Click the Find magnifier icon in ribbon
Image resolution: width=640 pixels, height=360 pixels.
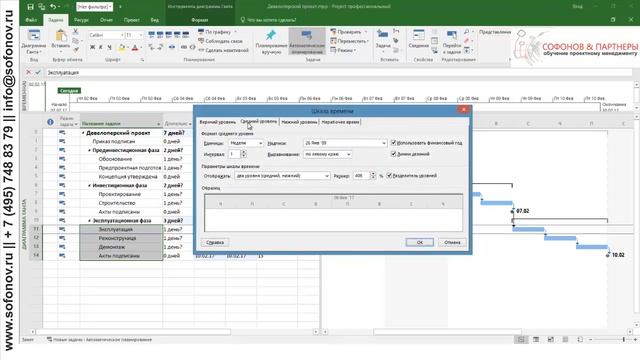(467, 31)
